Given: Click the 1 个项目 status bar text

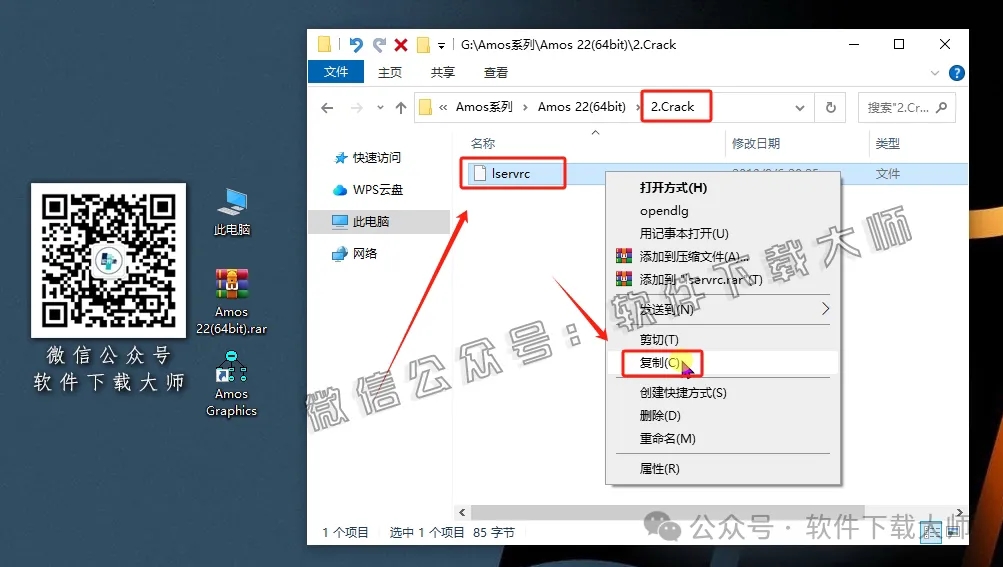Looking at the screenshot, I should pos(345,532).
